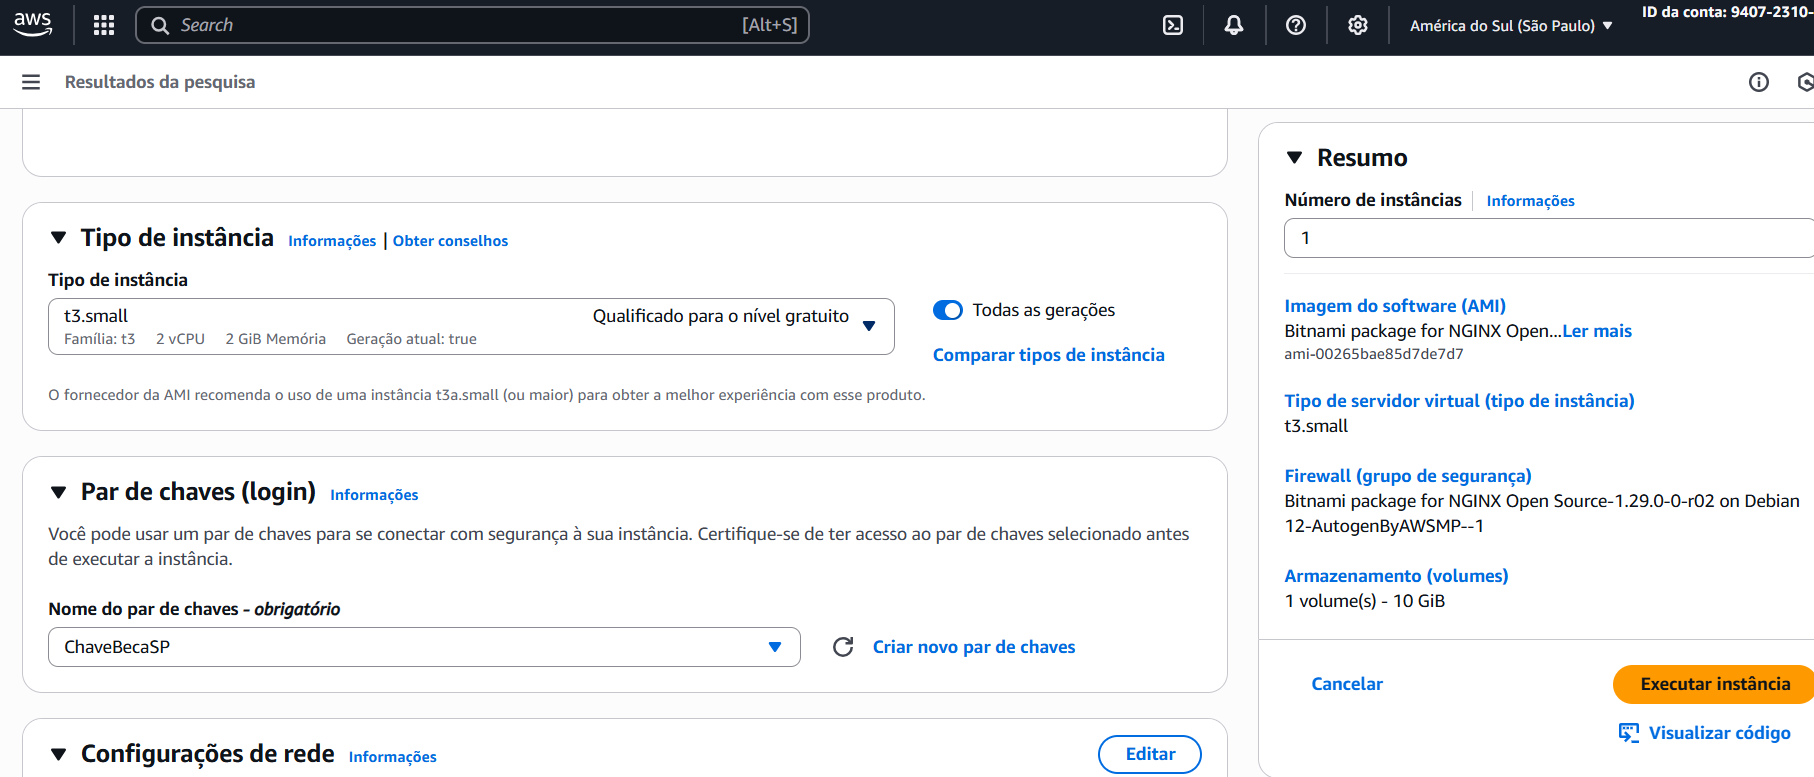Select the AMI ID ami-00265bae85d7de7d7 text
This screenshot has height=777, width=1814.
tap(1373, 354)
